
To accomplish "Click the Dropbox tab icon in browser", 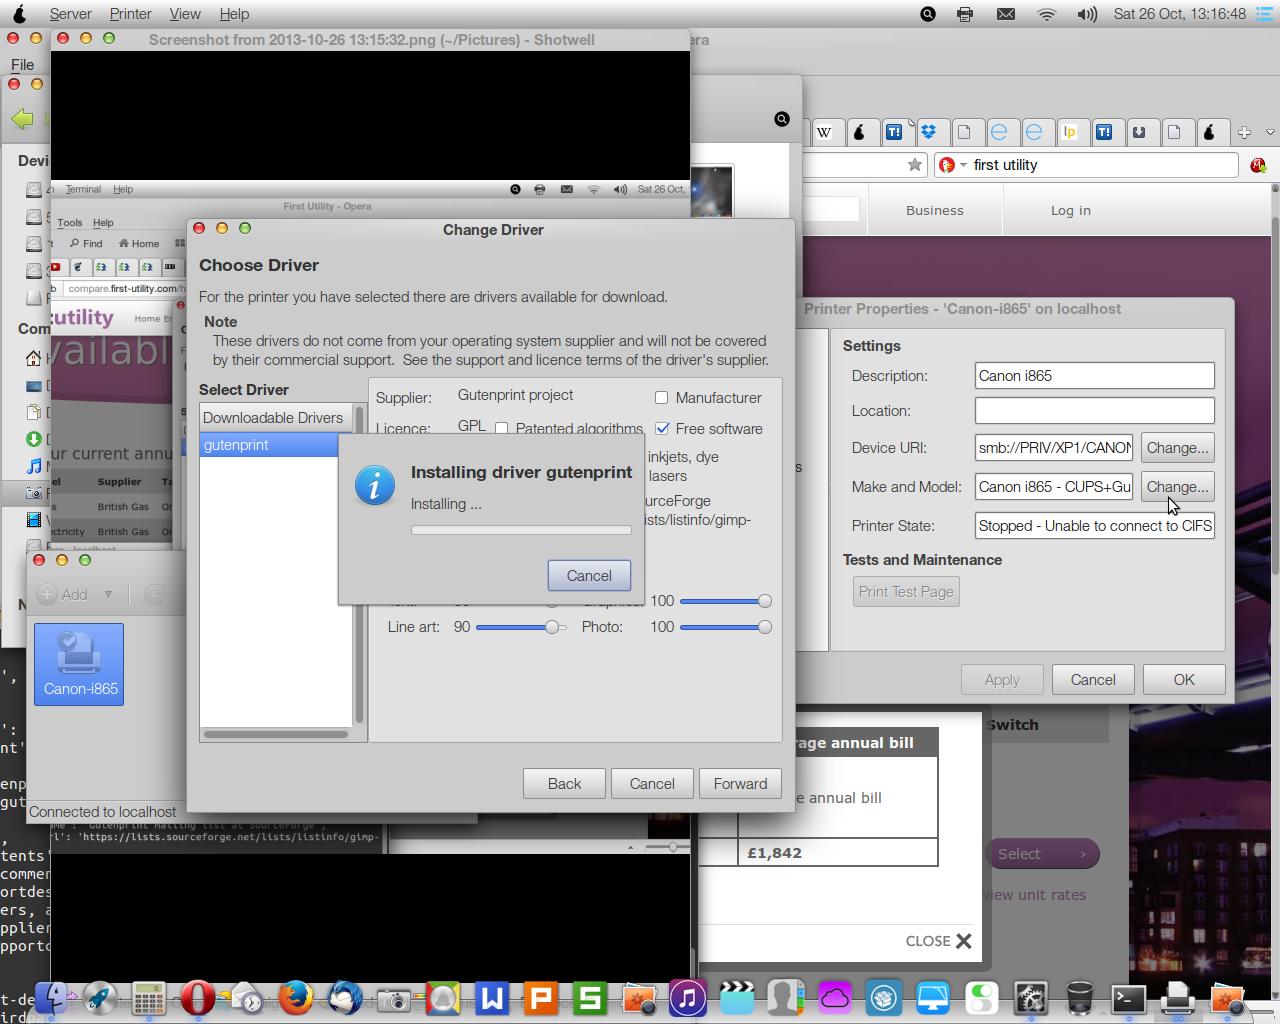I will [929, 132].
